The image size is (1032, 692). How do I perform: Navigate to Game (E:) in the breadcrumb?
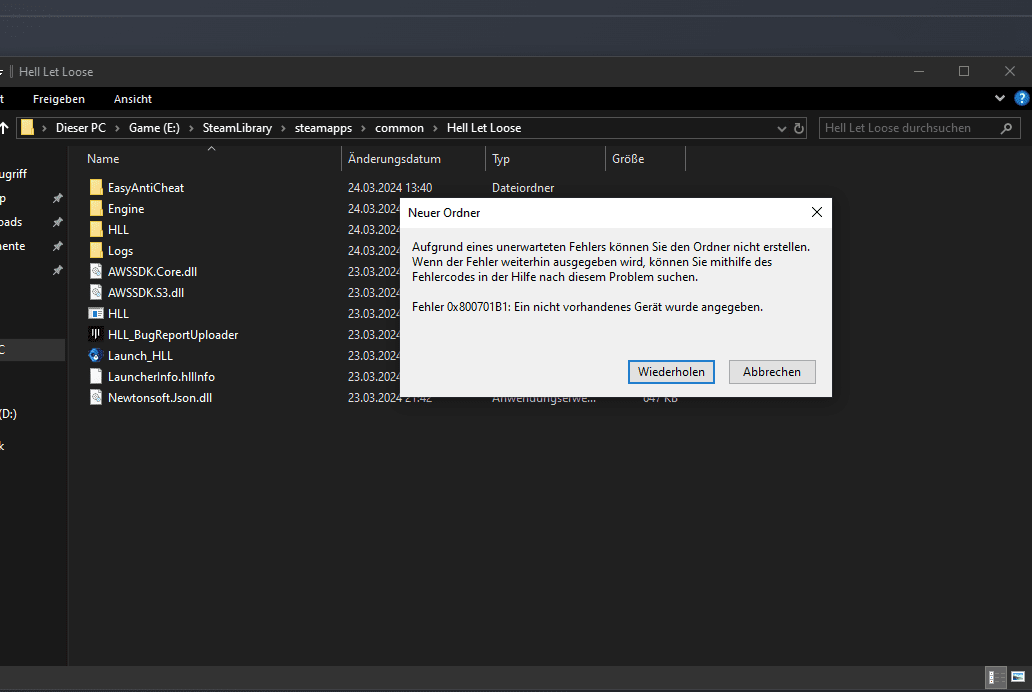point(154,128)
